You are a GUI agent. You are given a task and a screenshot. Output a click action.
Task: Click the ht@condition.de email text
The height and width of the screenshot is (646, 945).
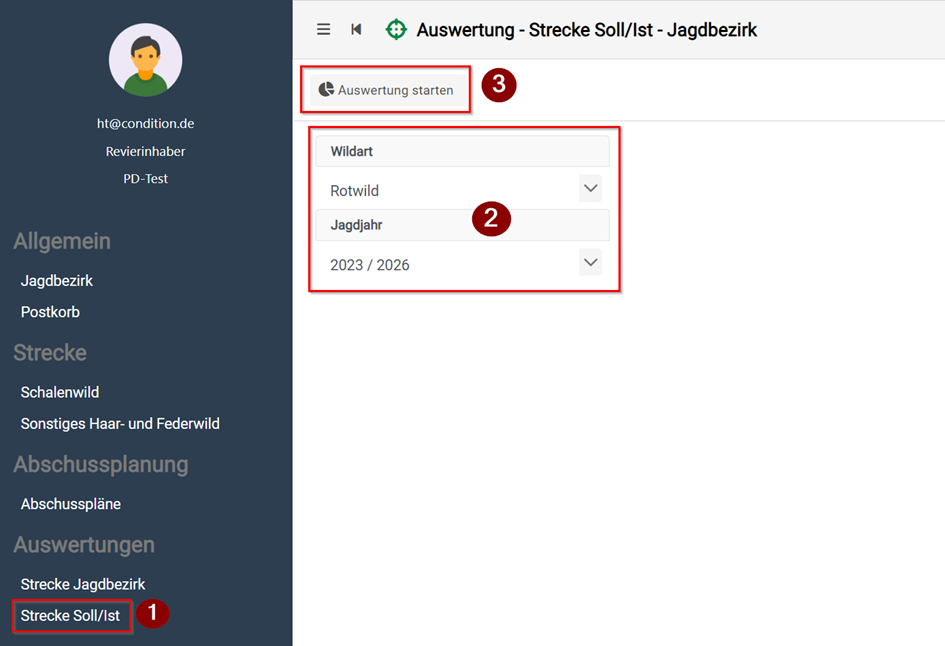[146, 124]
